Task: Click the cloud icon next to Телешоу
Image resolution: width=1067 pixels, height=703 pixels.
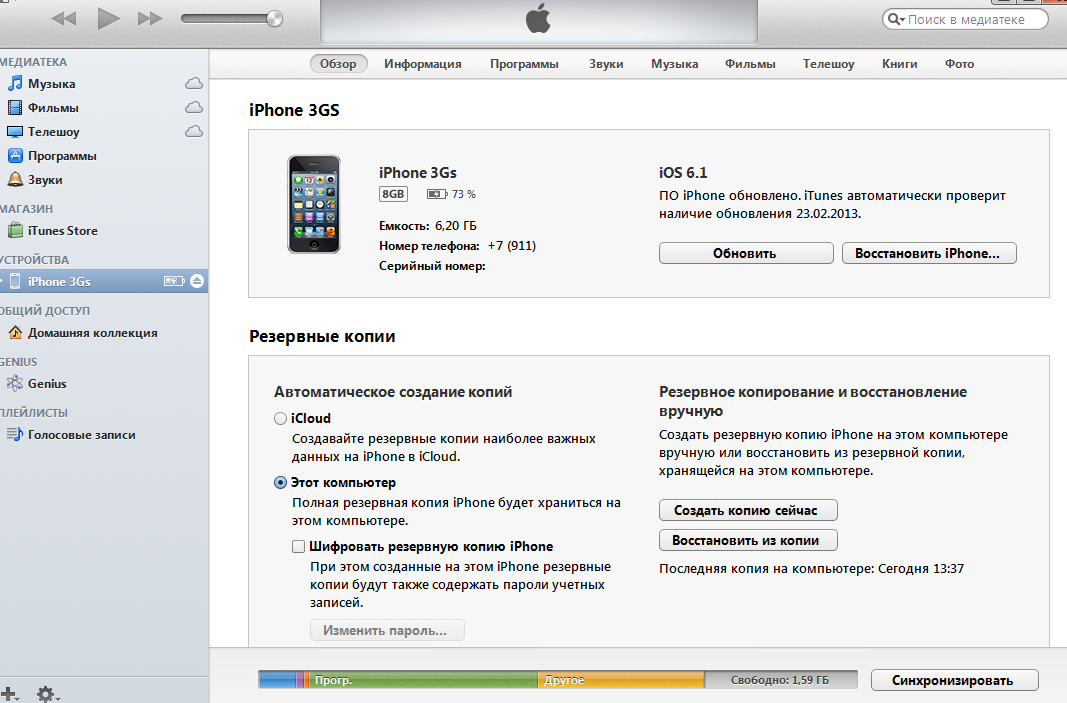Action: tap(194, 131)
